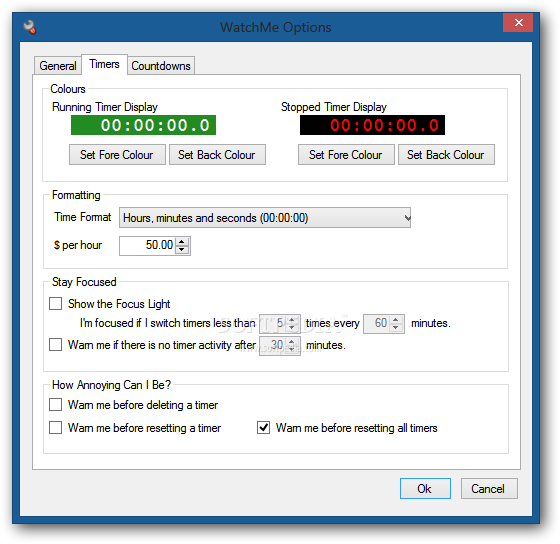Decrease the $ per hour value
Viewport: 560px width, 544px height.
182,250
